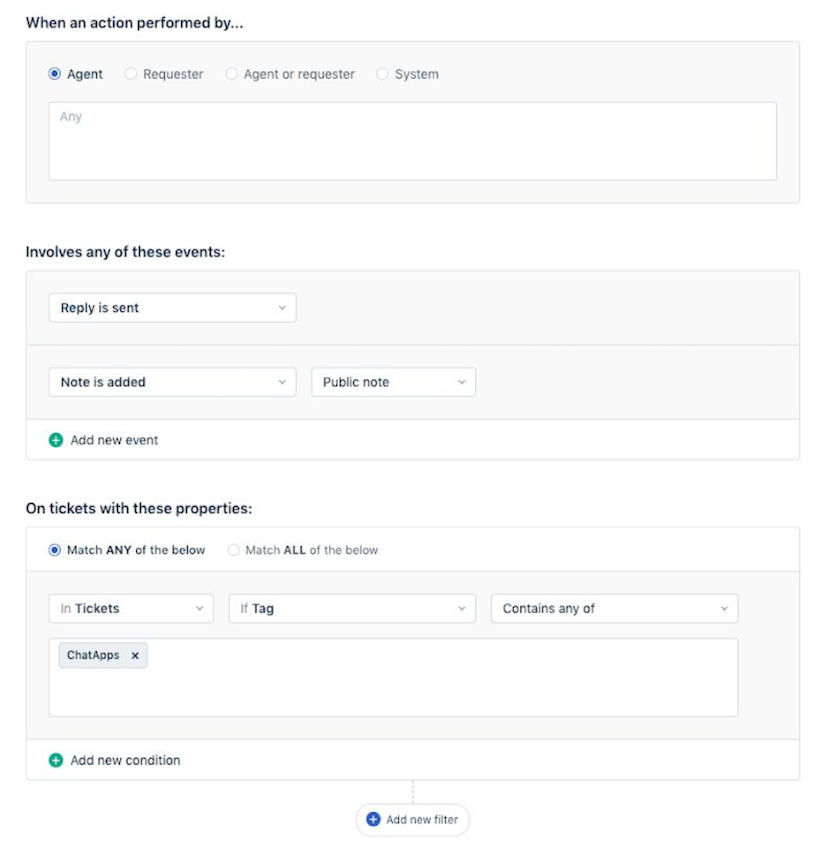Image resolution: width=825 pixels, height=846 pixels.
Task: Click the Any performer input field
Action: tap(412, 140)
